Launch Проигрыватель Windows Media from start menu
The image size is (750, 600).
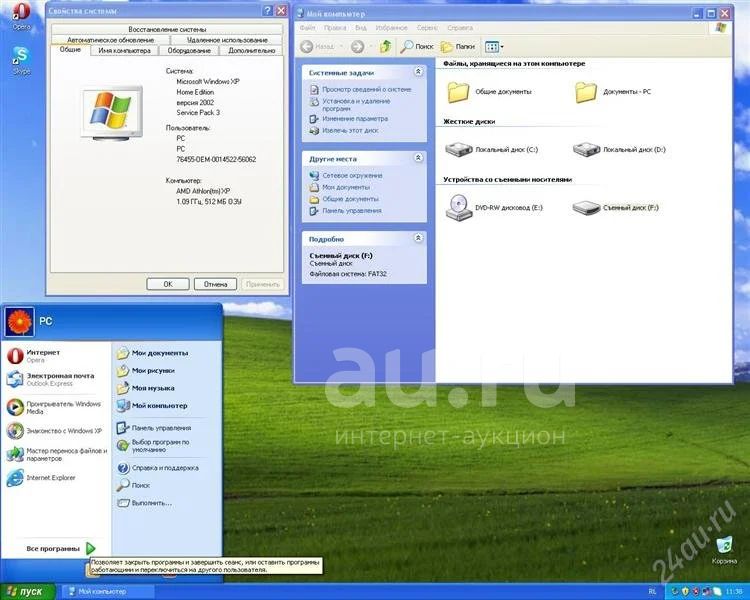pos(56,407)
